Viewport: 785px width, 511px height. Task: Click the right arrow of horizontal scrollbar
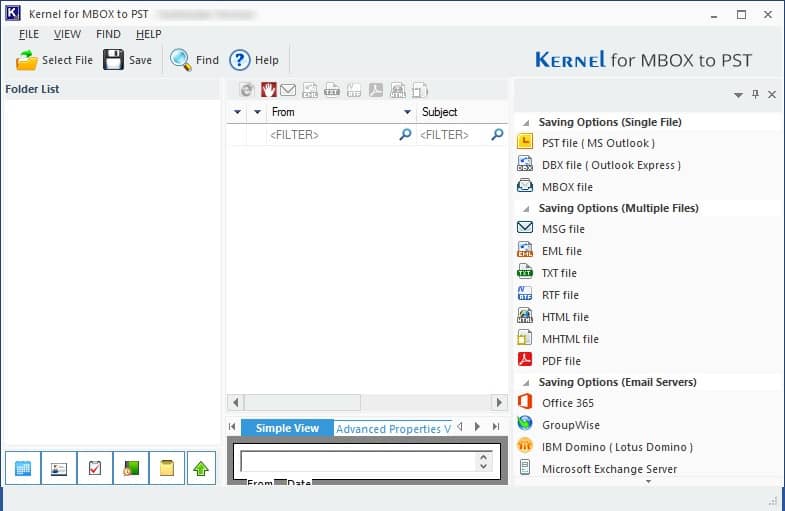499,402
